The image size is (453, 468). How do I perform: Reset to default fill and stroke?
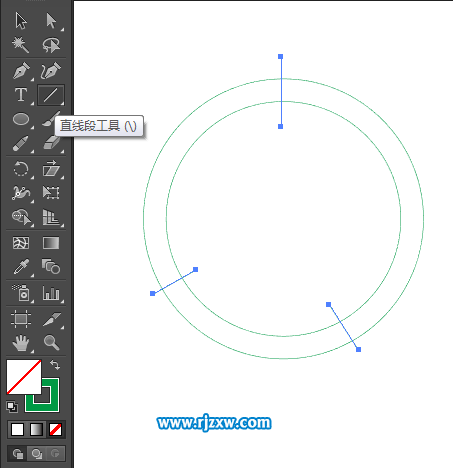point(12,407)
